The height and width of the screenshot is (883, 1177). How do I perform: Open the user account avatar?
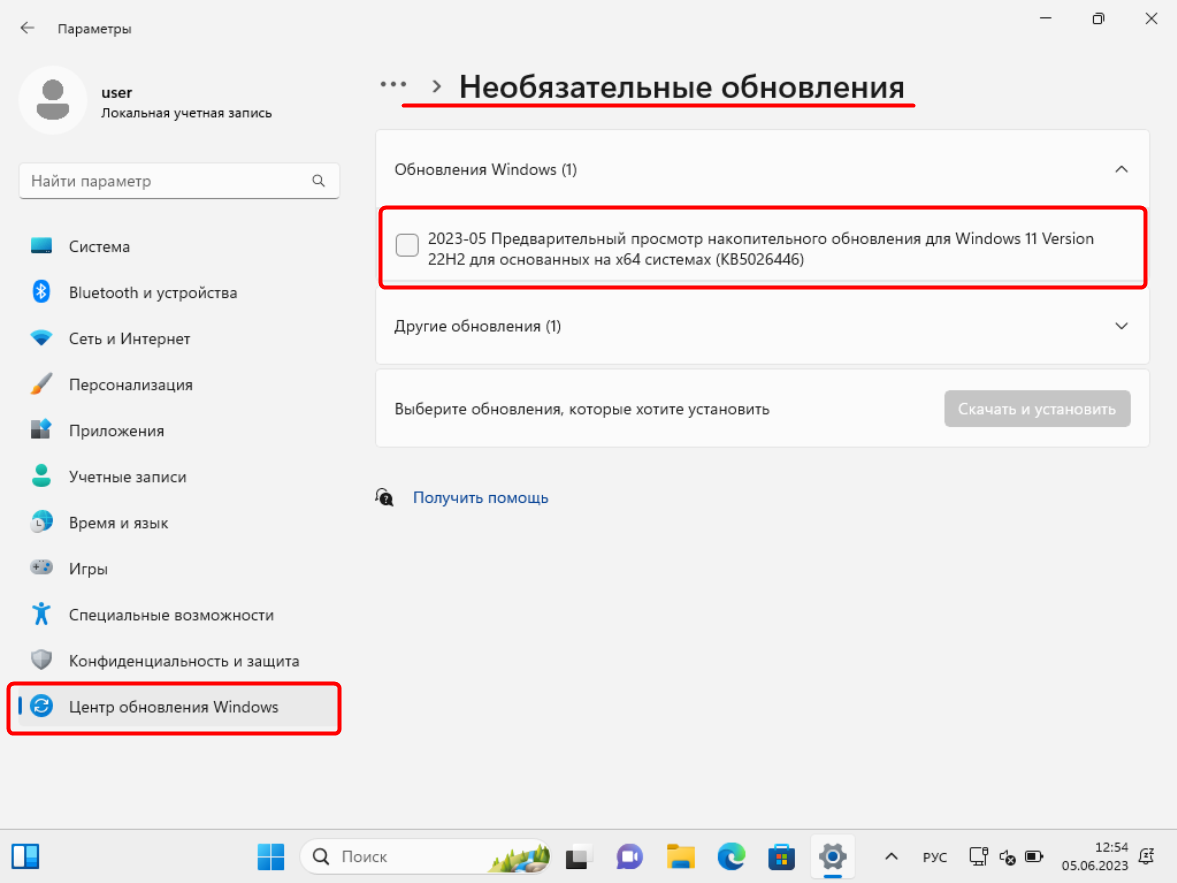pos(53,100)
